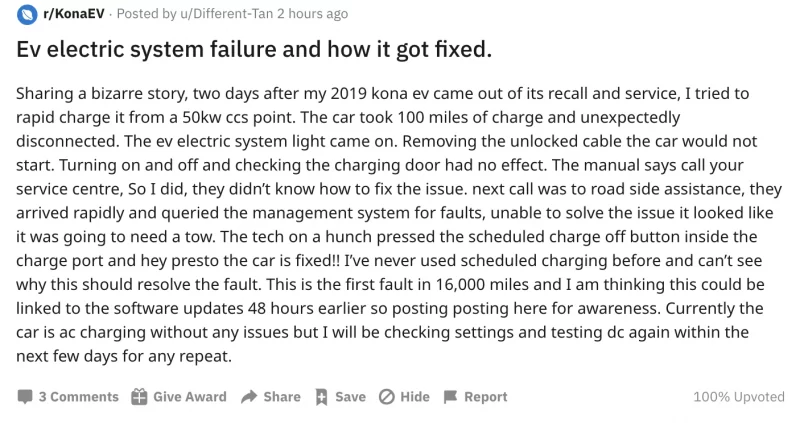Viewport: 800px width, 423px height.
Task: Choose the "Hide" label
Action: [415, 397]
